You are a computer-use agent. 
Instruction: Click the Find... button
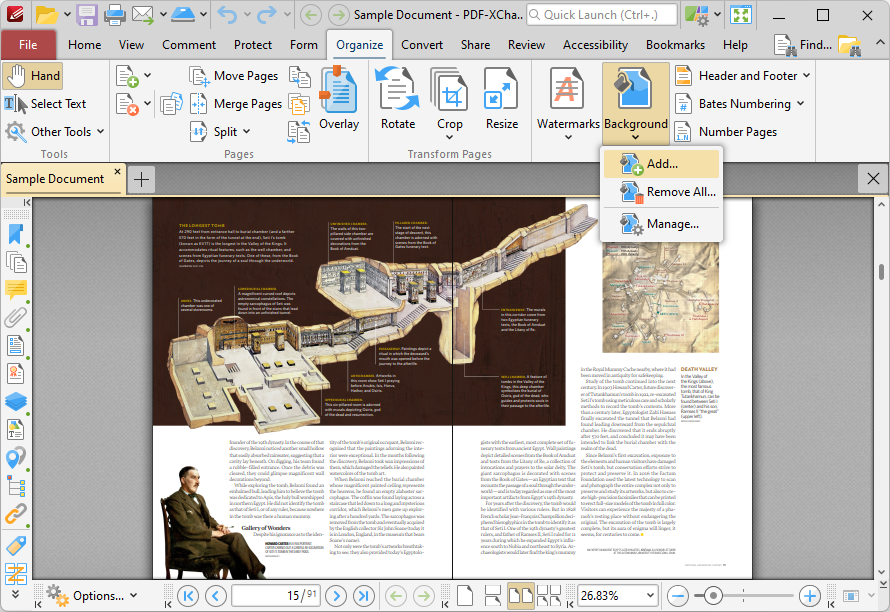click(x=803, y=45)
